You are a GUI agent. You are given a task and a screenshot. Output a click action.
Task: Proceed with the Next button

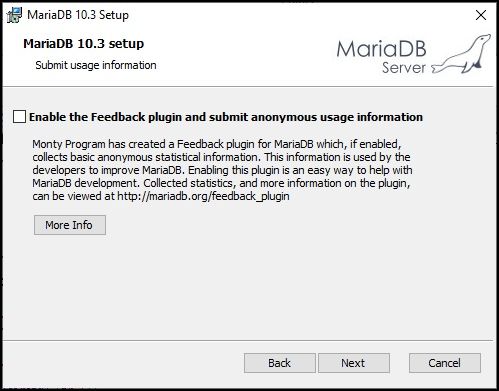[x=354, y=363]
